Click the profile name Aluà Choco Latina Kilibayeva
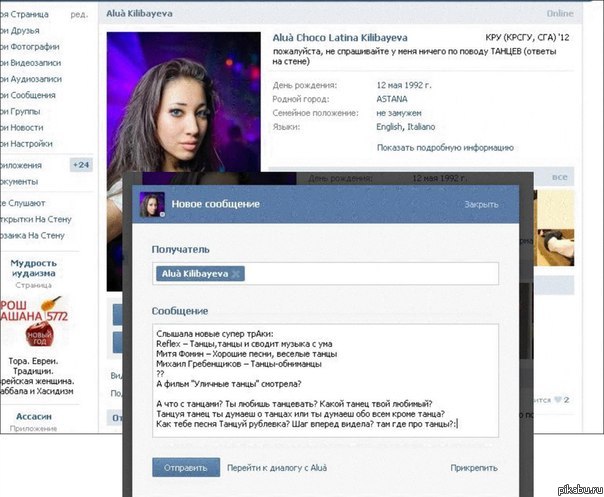Screen dimensions: 604x497 point(340,38)
